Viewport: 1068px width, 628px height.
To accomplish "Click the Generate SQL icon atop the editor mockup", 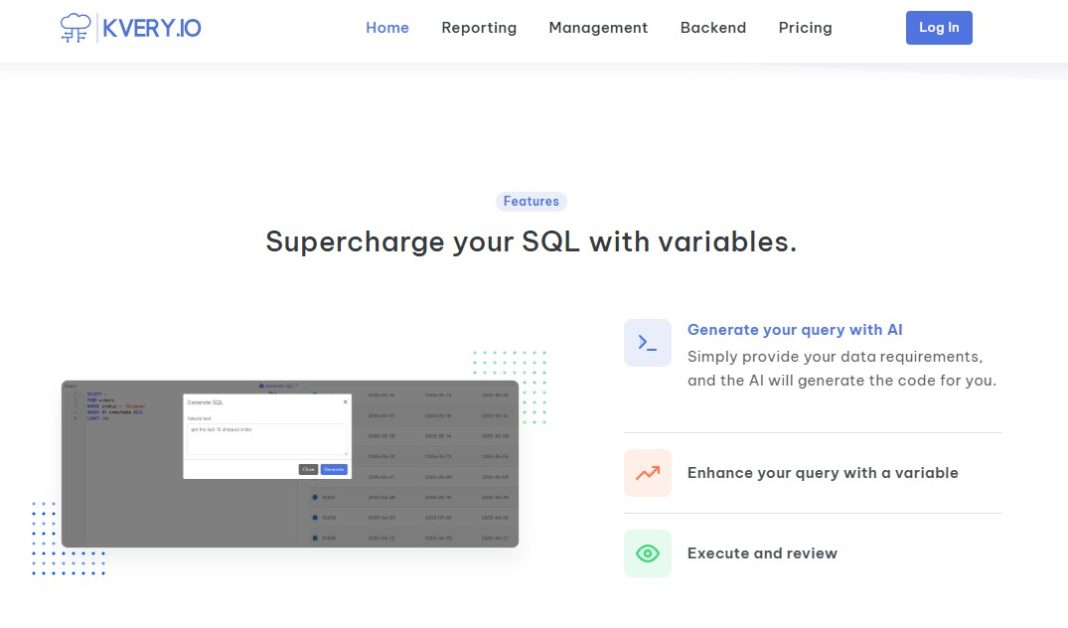I will [262, 386].
